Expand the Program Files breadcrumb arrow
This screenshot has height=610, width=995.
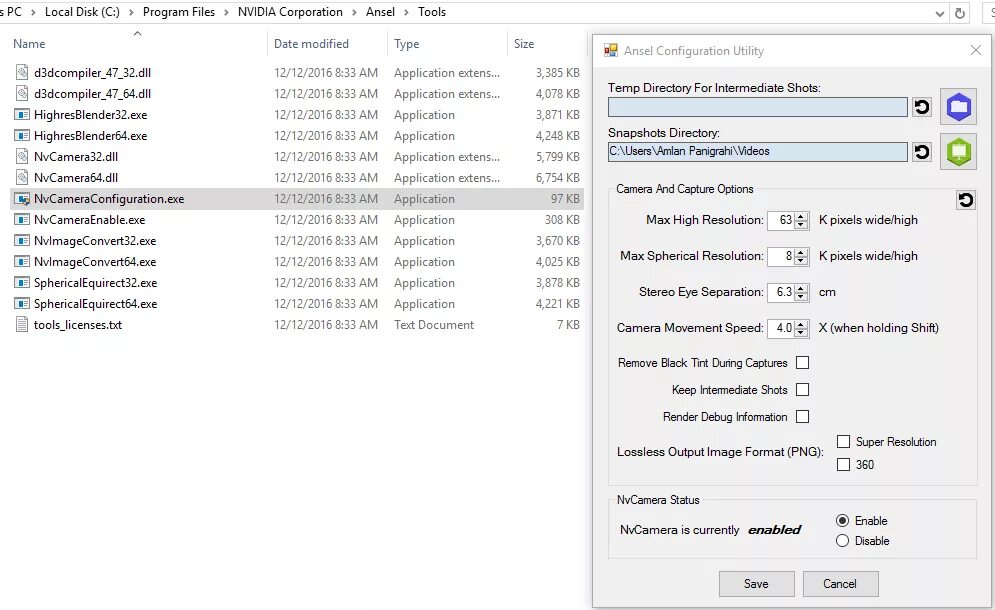(x=227, y=12)
